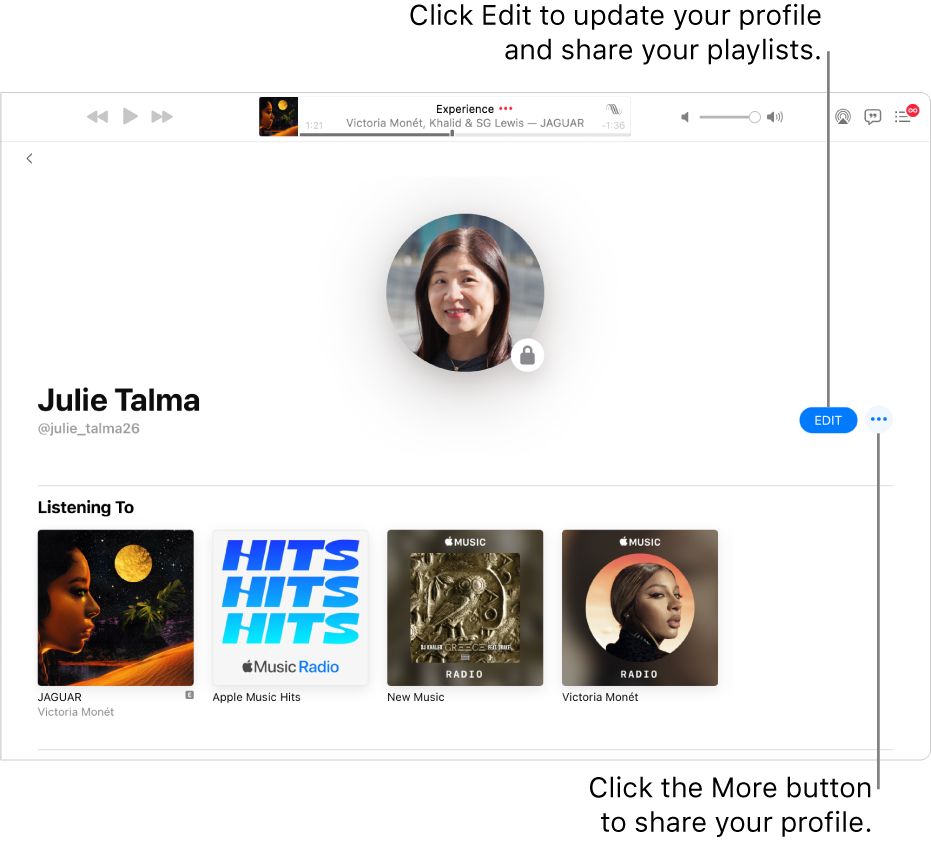Viewport: 931px width, 843px height.
Task: Click the Autoplay infinity badge
Action: tap(912, 109)
